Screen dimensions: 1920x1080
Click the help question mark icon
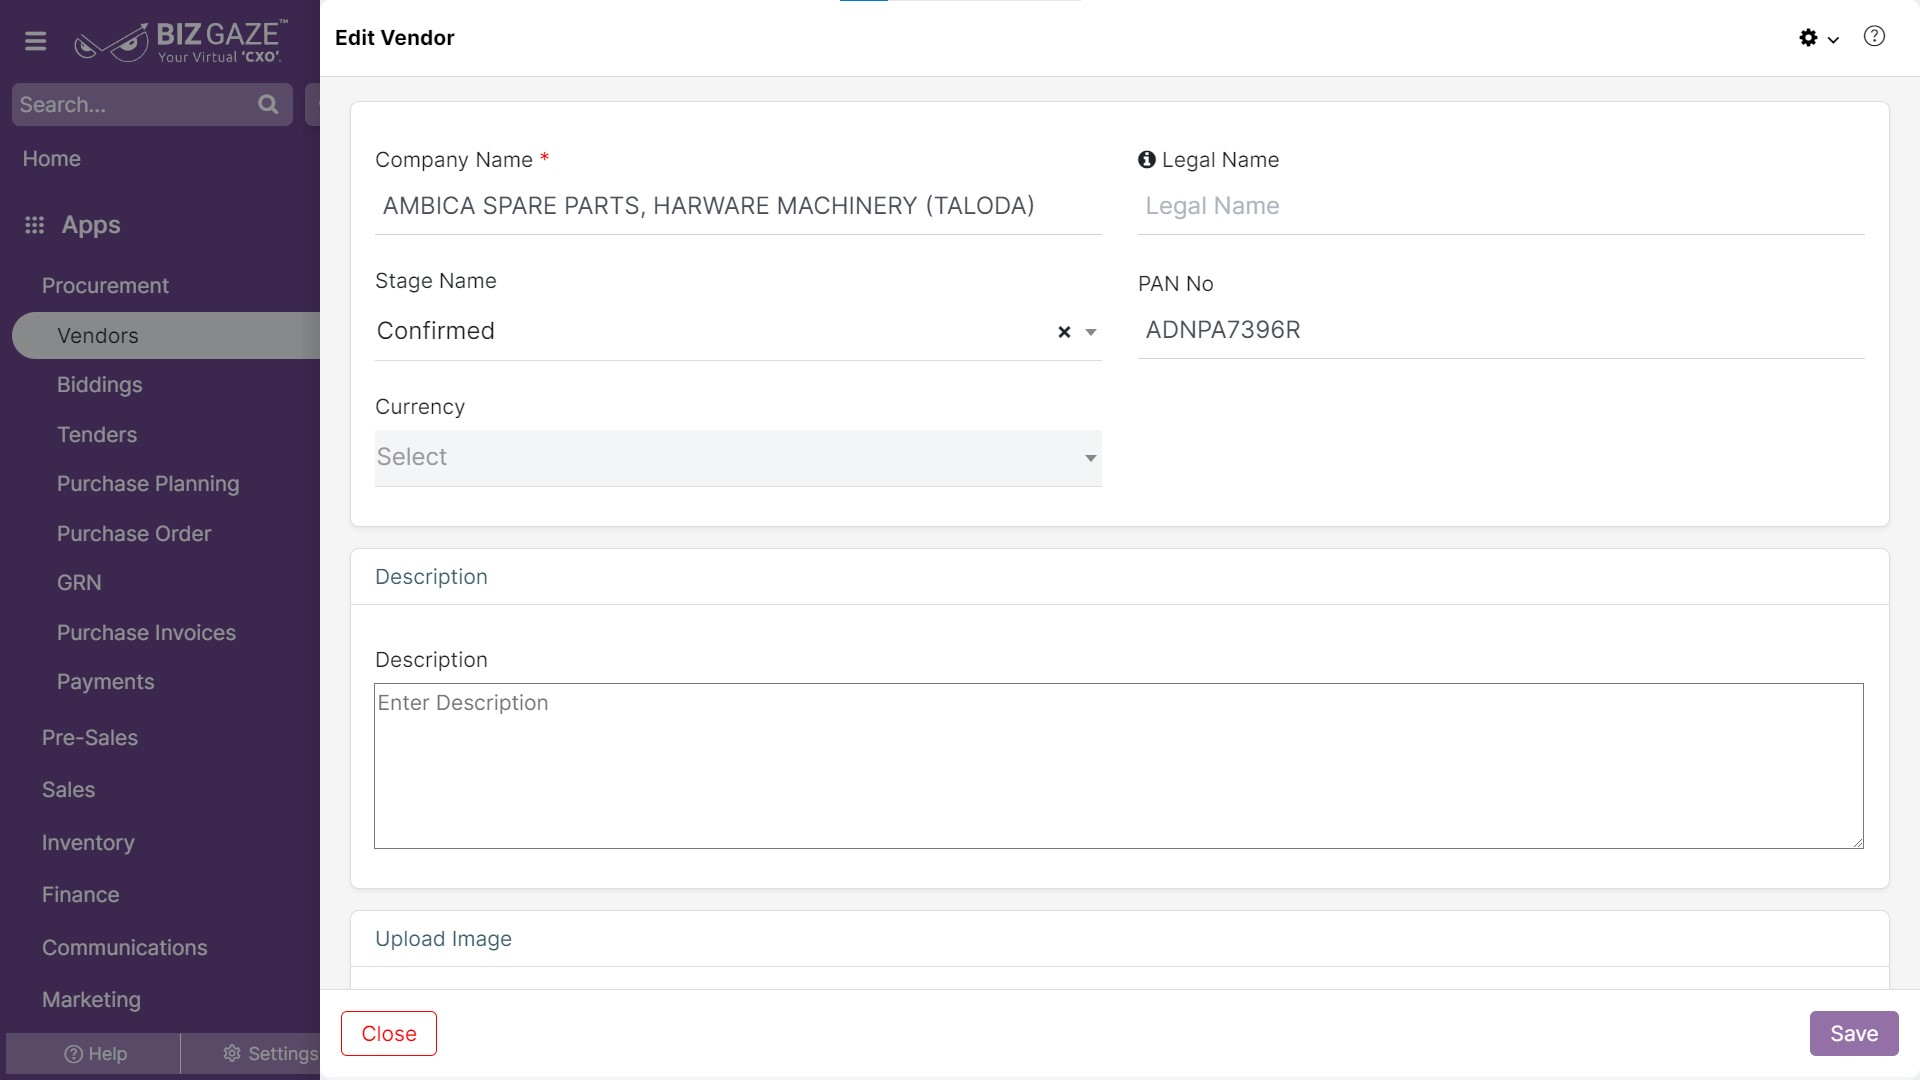point(1874,37)
